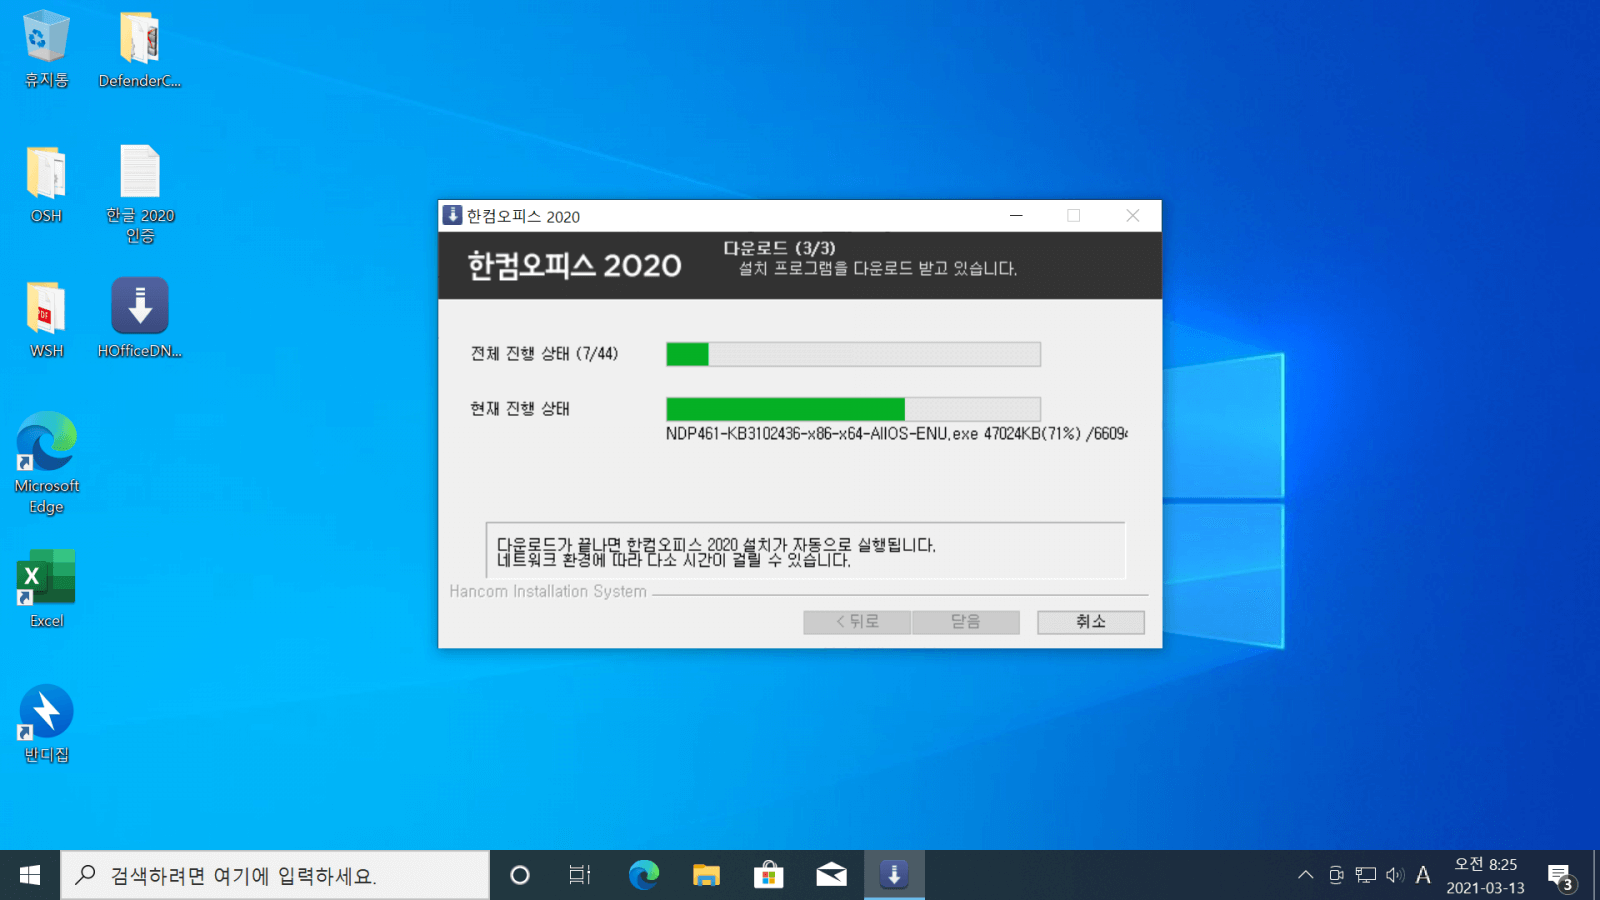
Task: Select the WSH folder icon
Action: click(46, 319)
